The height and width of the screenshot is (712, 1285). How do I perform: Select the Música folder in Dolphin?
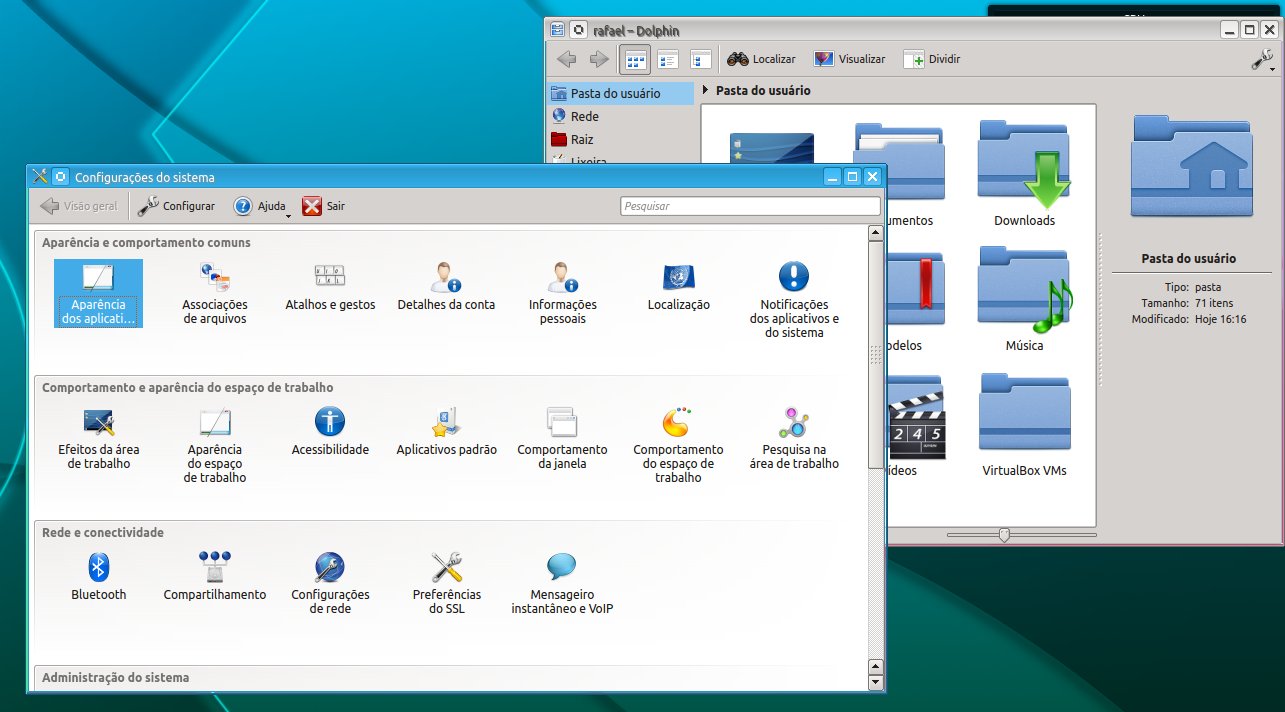tap(1024, 300)
